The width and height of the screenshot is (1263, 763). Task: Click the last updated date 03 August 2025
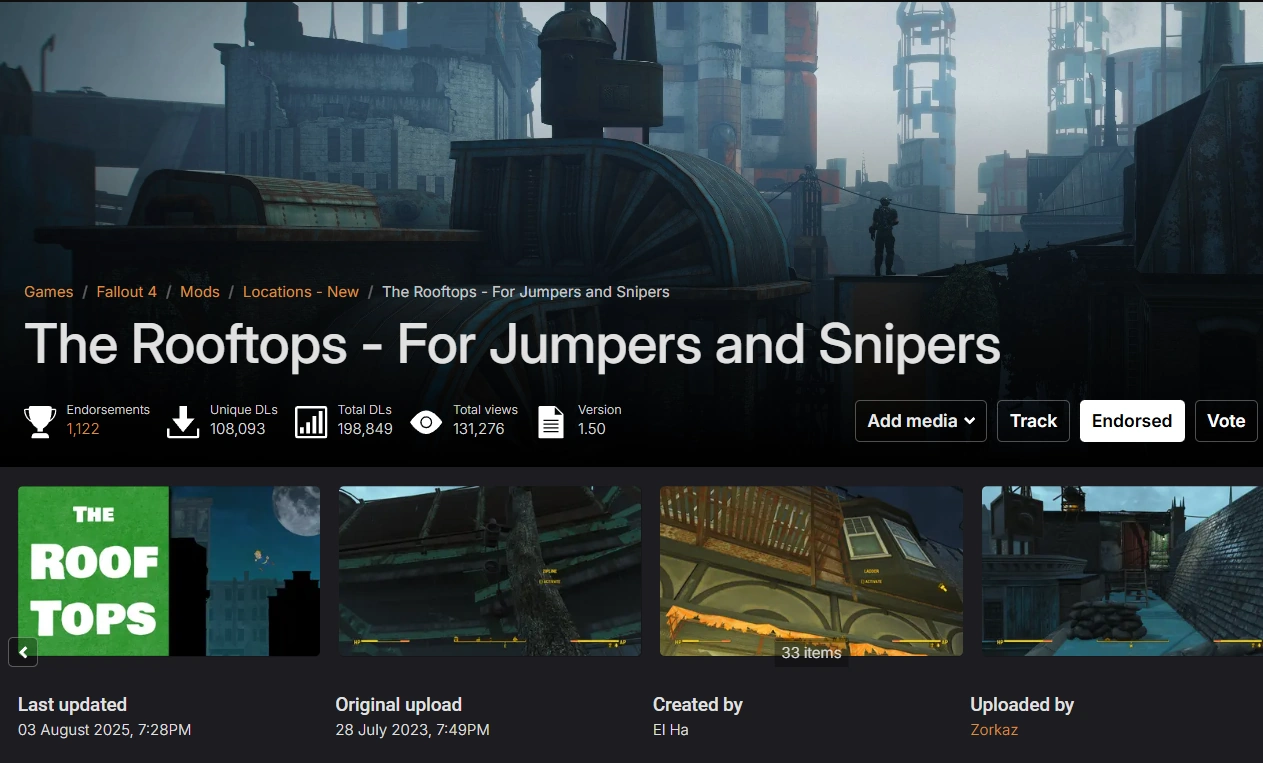[105, 730]
